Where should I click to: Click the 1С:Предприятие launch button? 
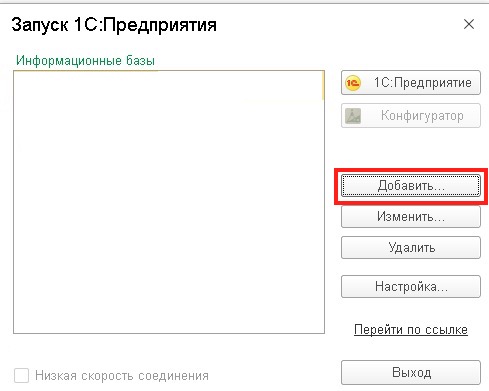[411, 82]
